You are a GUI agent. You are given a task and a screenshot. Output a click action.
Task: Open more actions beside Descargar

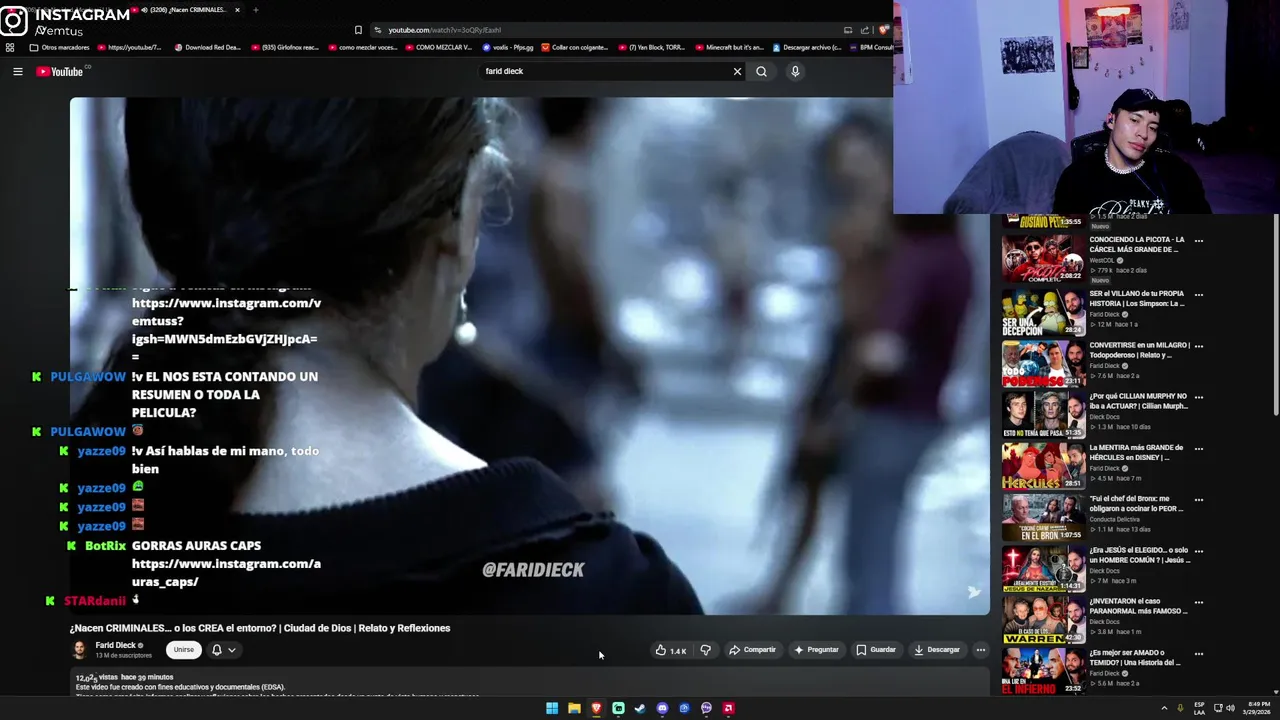click(980, 650)
